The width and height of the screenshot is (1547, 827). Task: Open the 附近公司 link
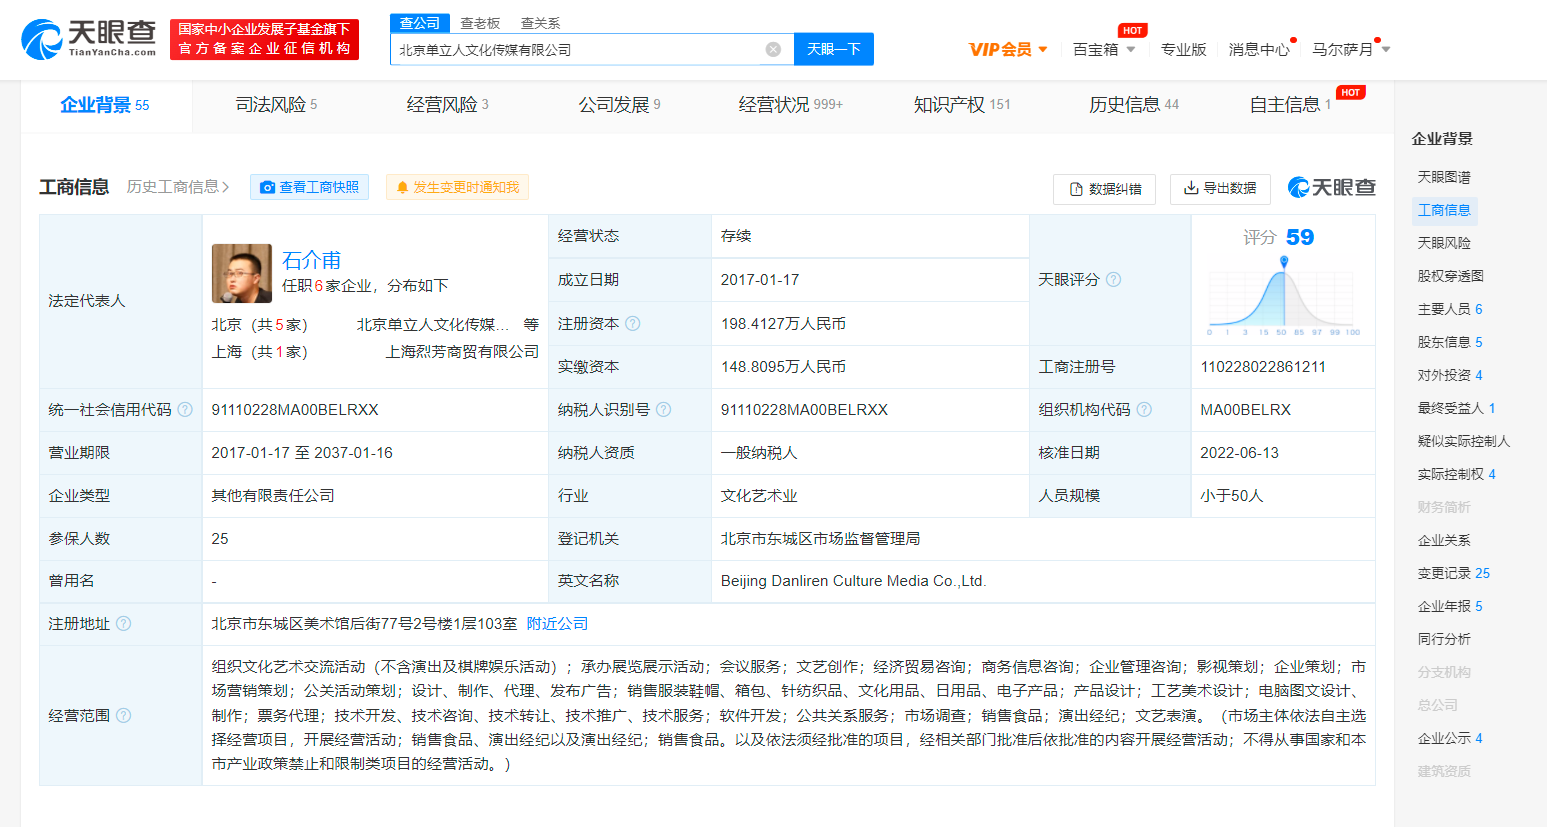pos(557,623)
